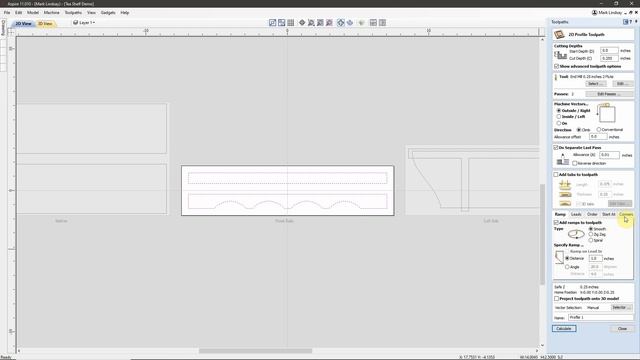Screen dimensions: 640x360
Task: Click the last view toolbar icon
Action: (382, 23)
